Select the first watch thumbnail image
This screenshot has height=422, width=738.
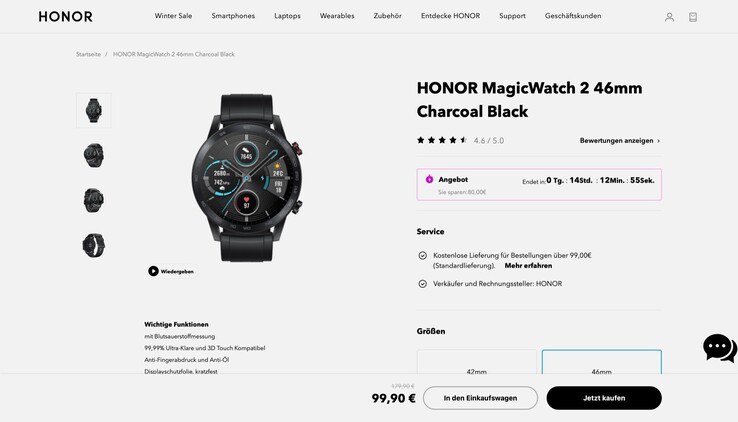pyautogui.click(x=94, y=111)
